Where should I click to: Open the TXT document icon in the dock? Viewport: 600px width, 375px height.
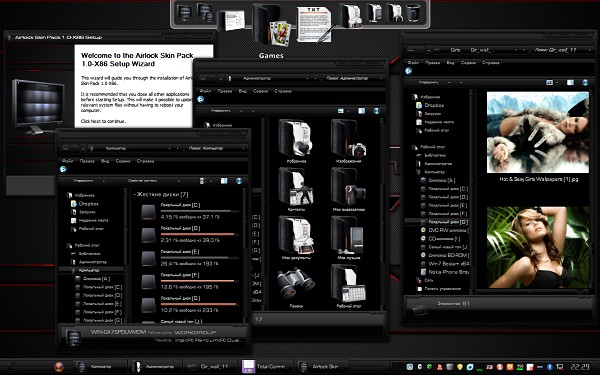[315, 24]
